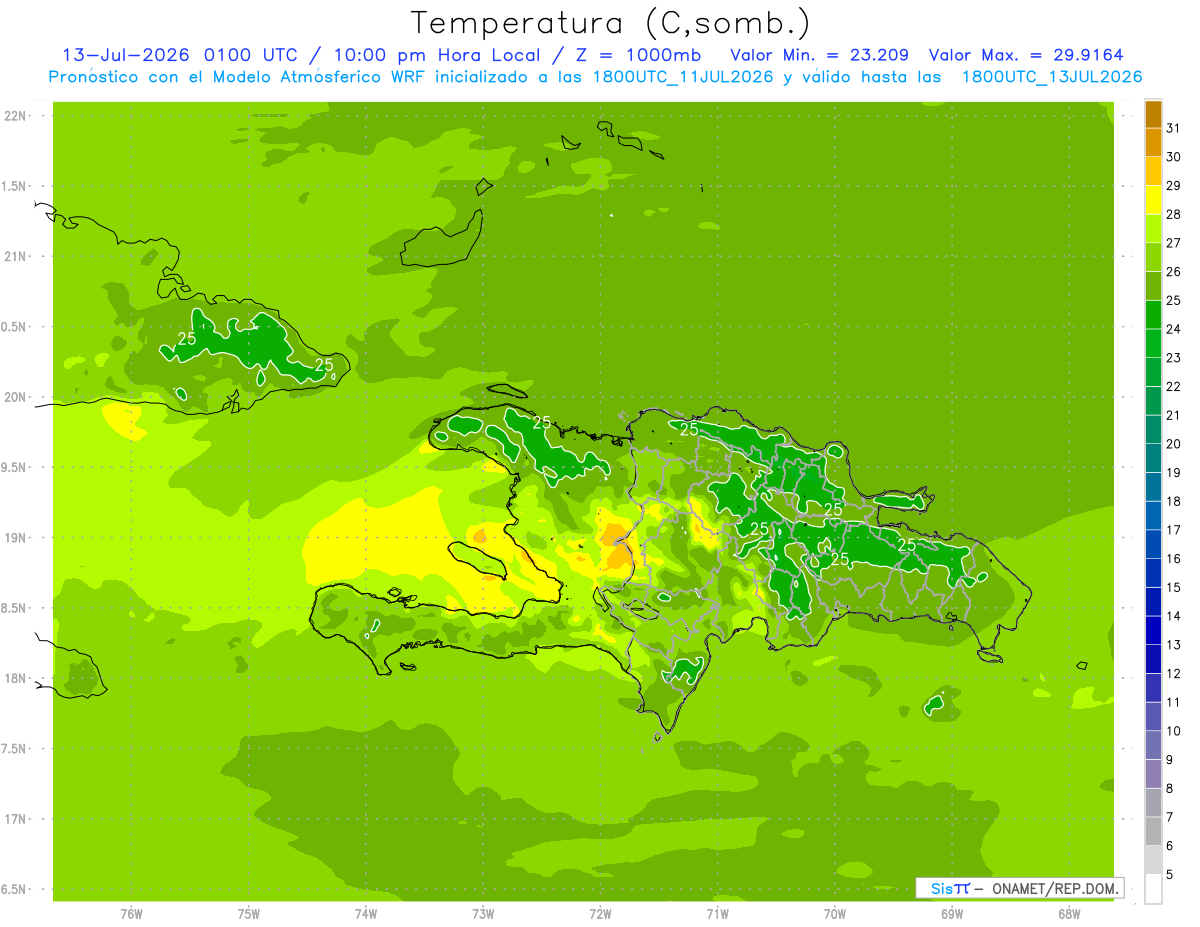
Task: Click the 70W longitude axis label
Action: point(835,913)
